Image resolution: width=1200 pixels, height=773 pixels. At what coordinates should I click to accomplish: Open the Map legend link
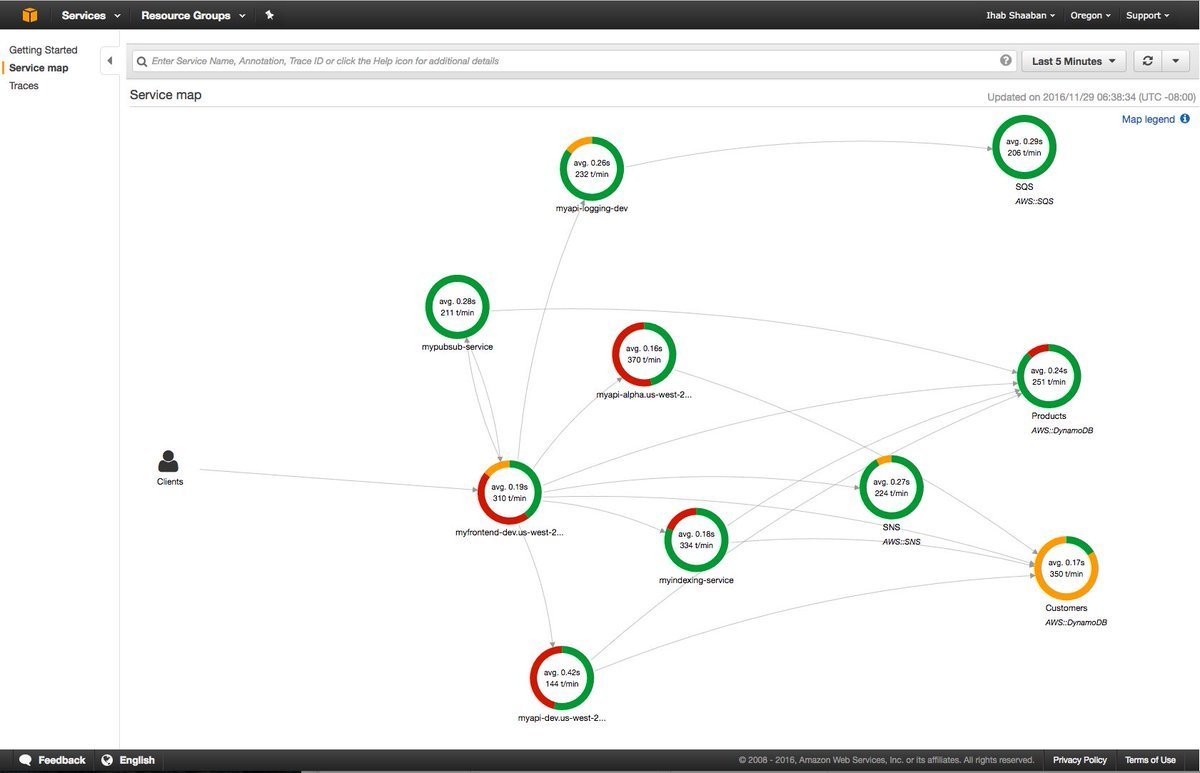tap(1148, 119)
